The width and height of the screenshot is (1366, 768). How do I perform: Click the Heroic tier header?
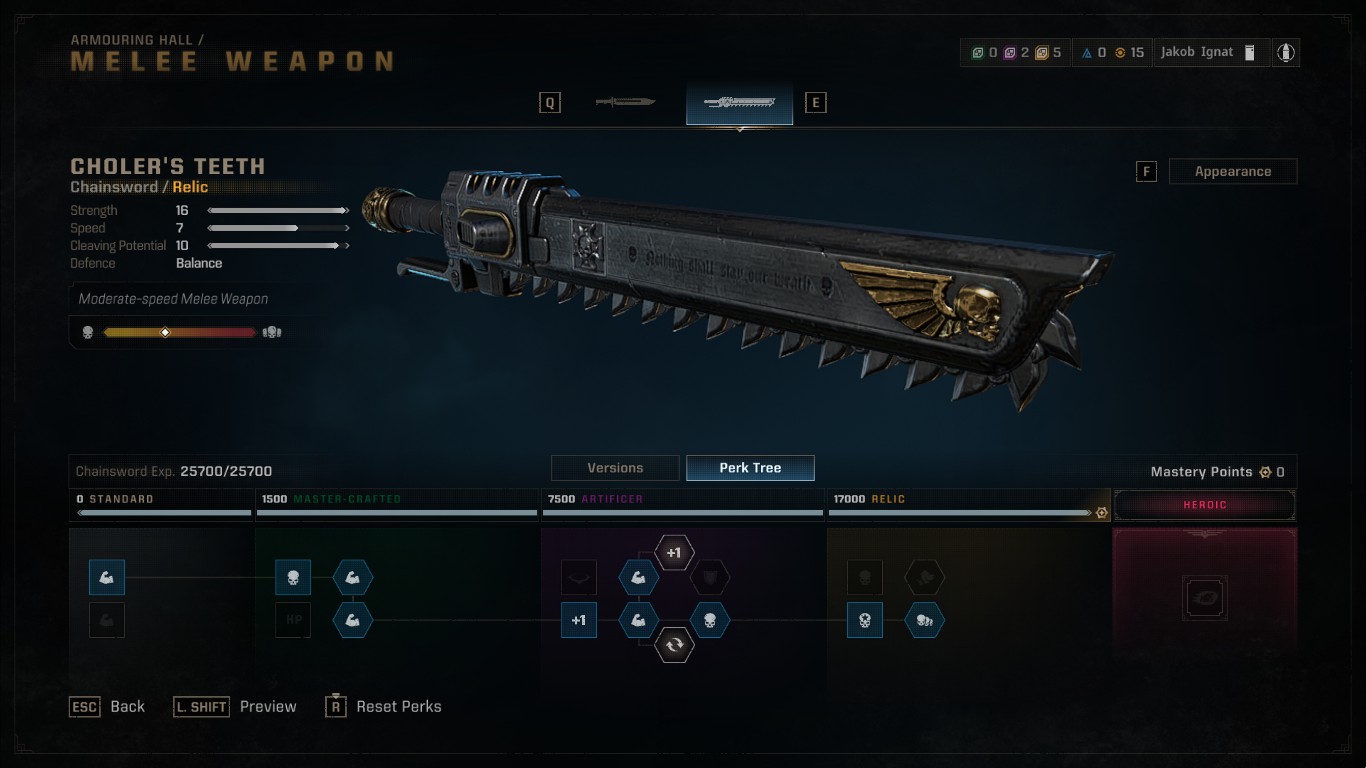click(x=1205, y=505)
